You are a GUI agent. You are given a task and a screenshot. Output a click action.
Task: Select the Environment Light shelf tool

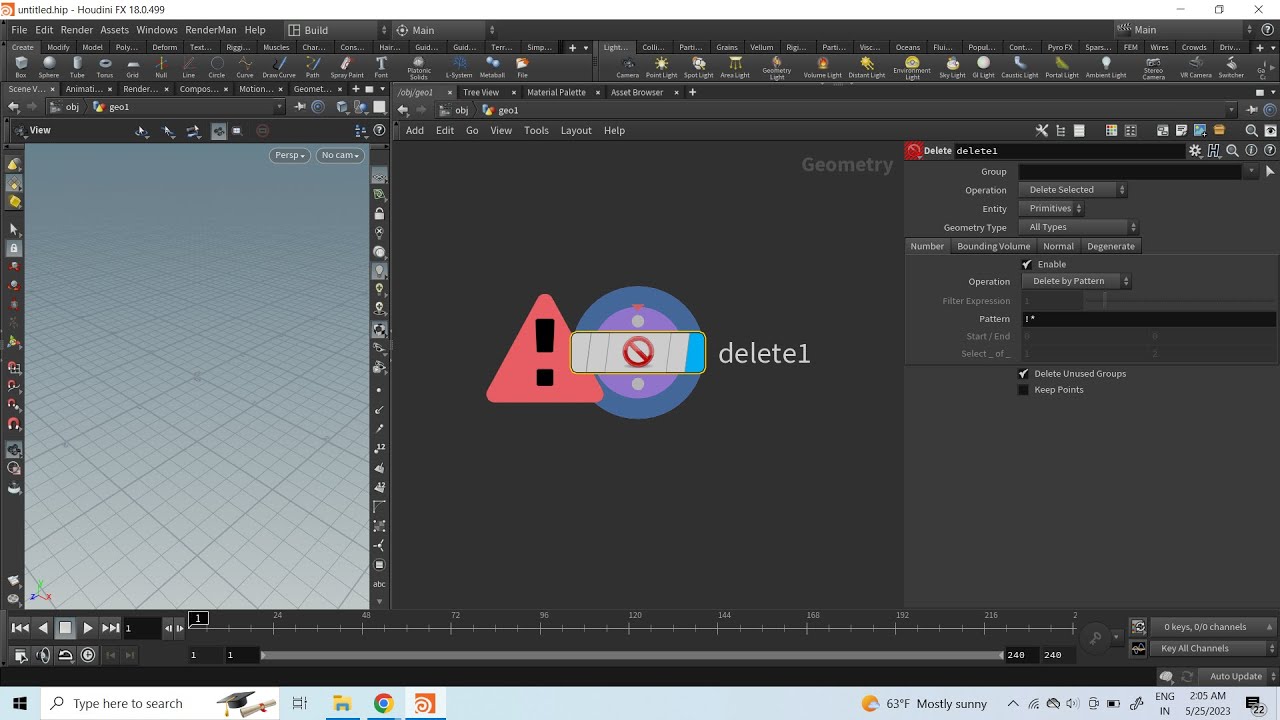(911, 67)
